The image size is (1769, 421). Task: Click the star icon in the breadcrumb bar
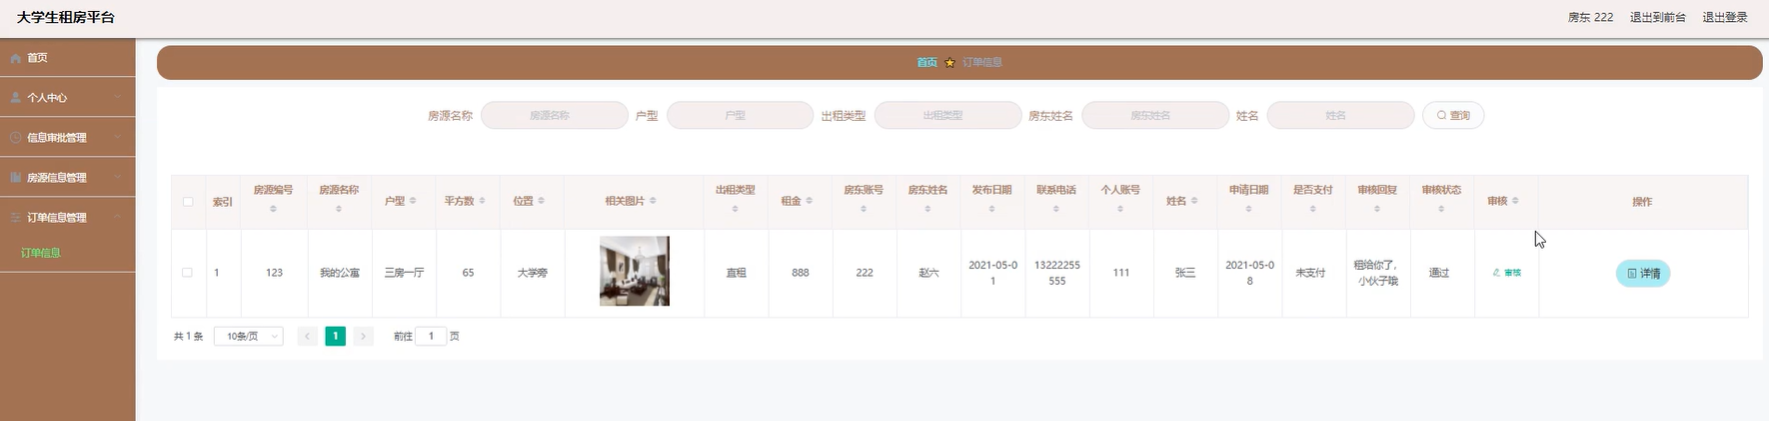click(950, 62)
